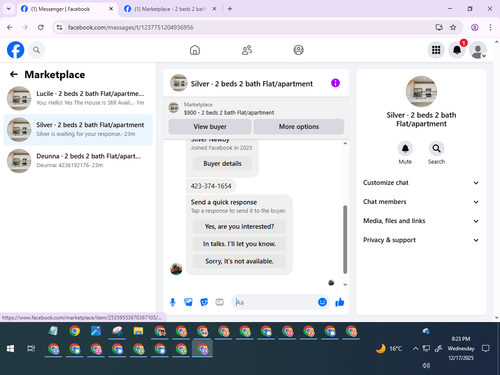The image size is (500, 375).
Task: Navigate back in browser
Action: pyautogui.click(x=10, y=27)
